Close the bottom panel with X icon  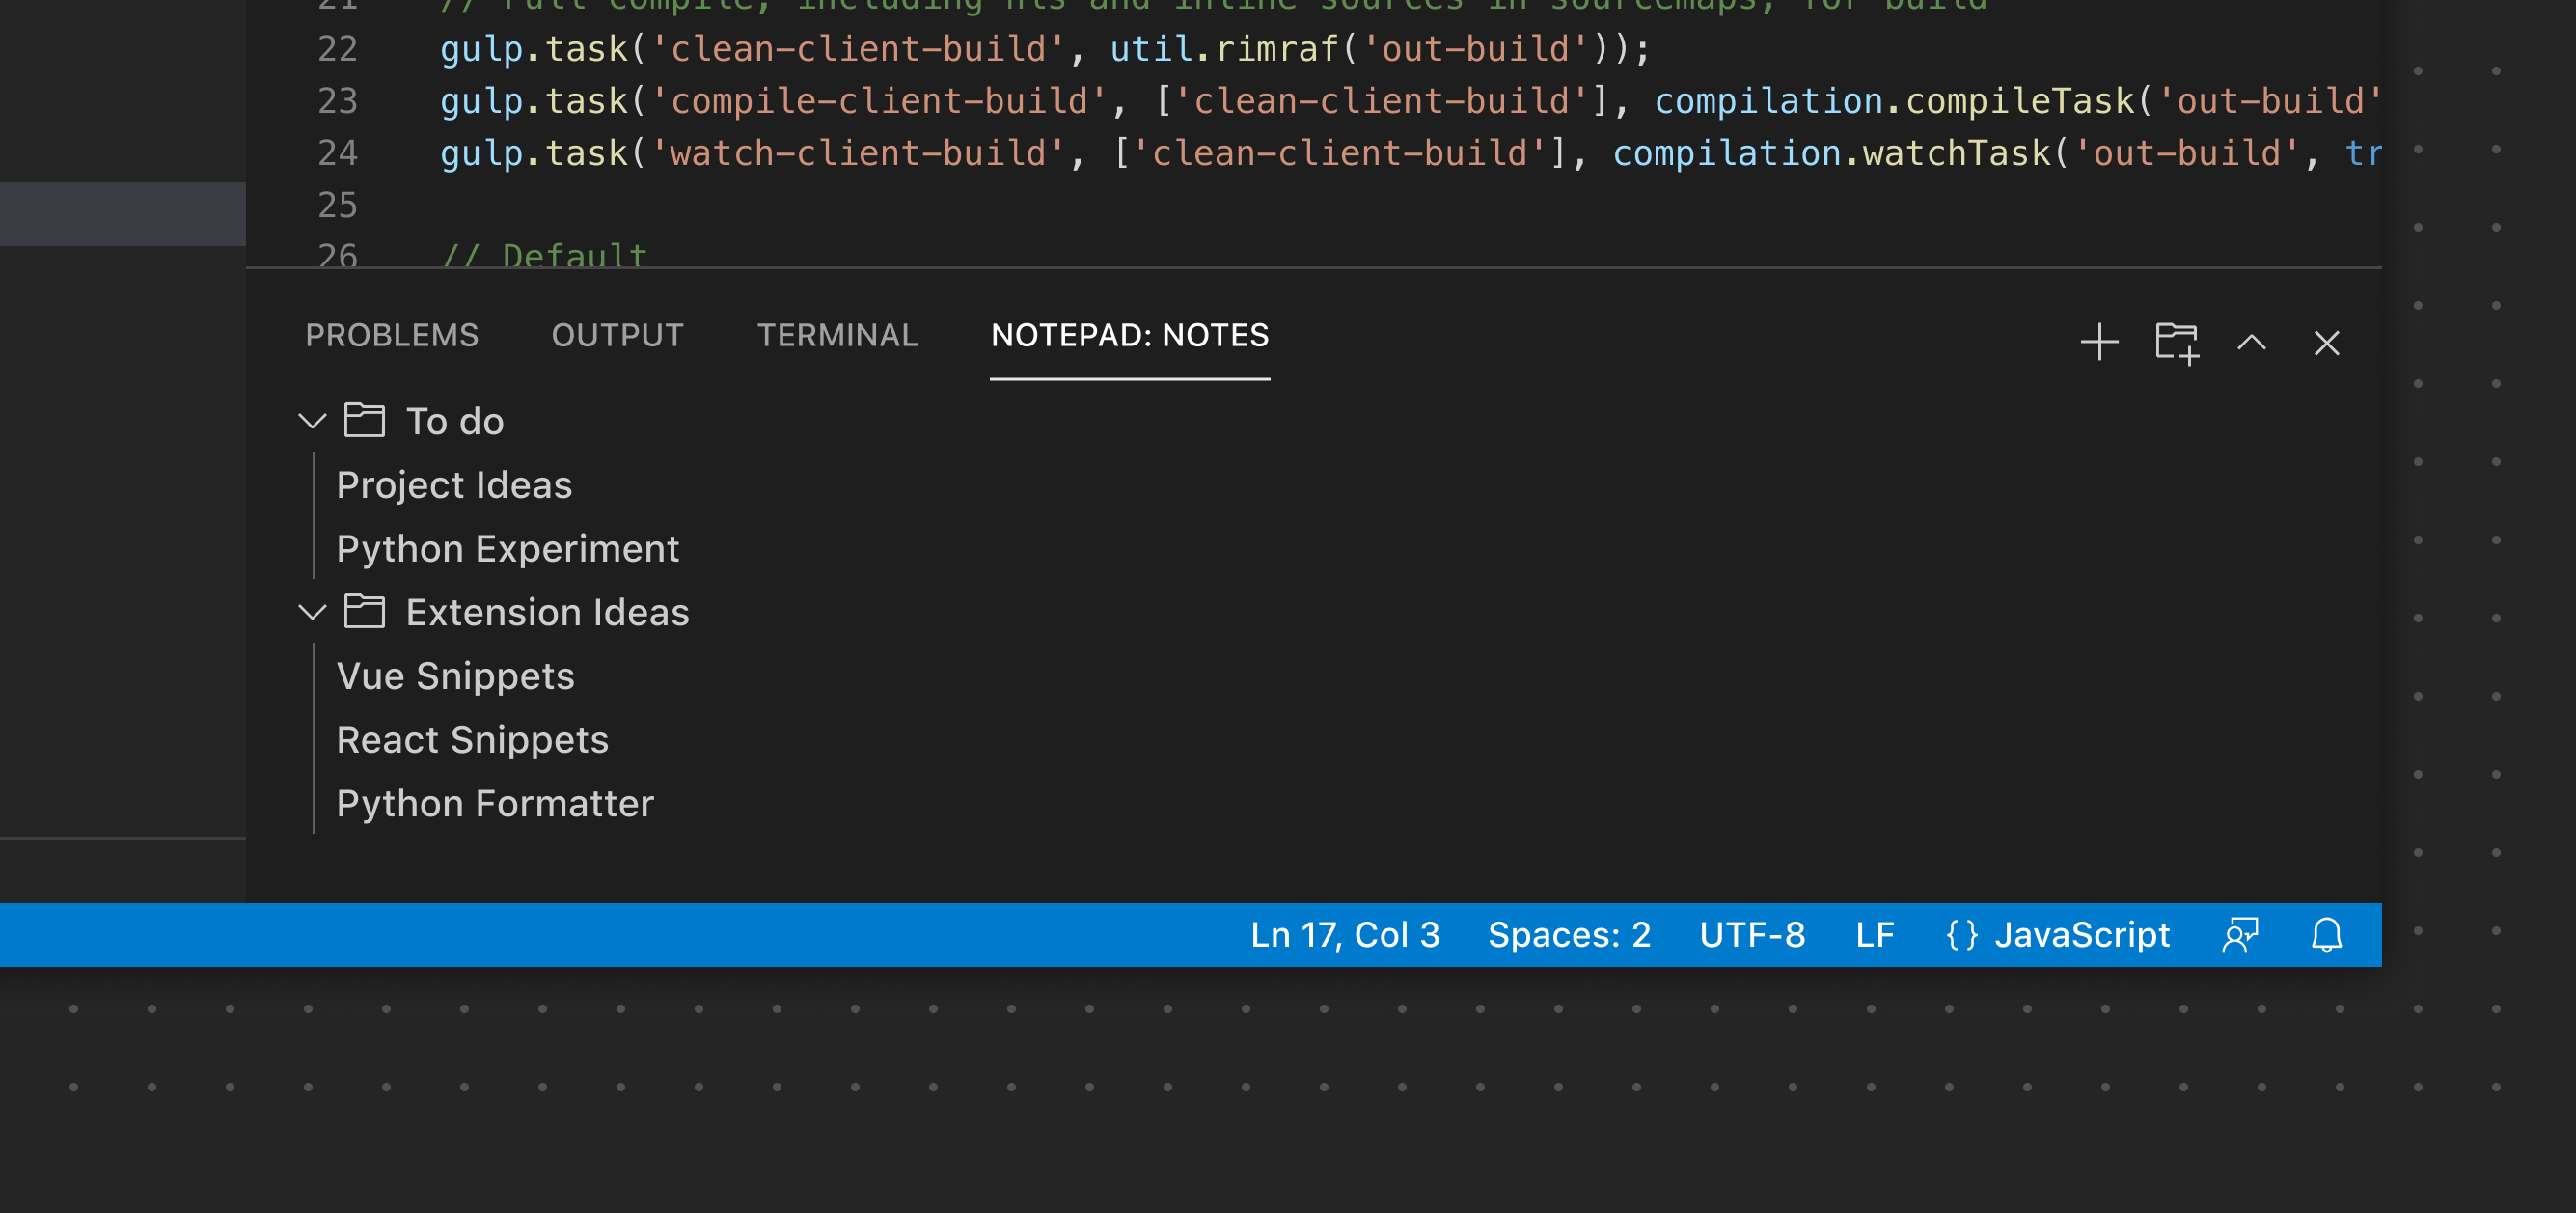click(x=2326, y=342)
